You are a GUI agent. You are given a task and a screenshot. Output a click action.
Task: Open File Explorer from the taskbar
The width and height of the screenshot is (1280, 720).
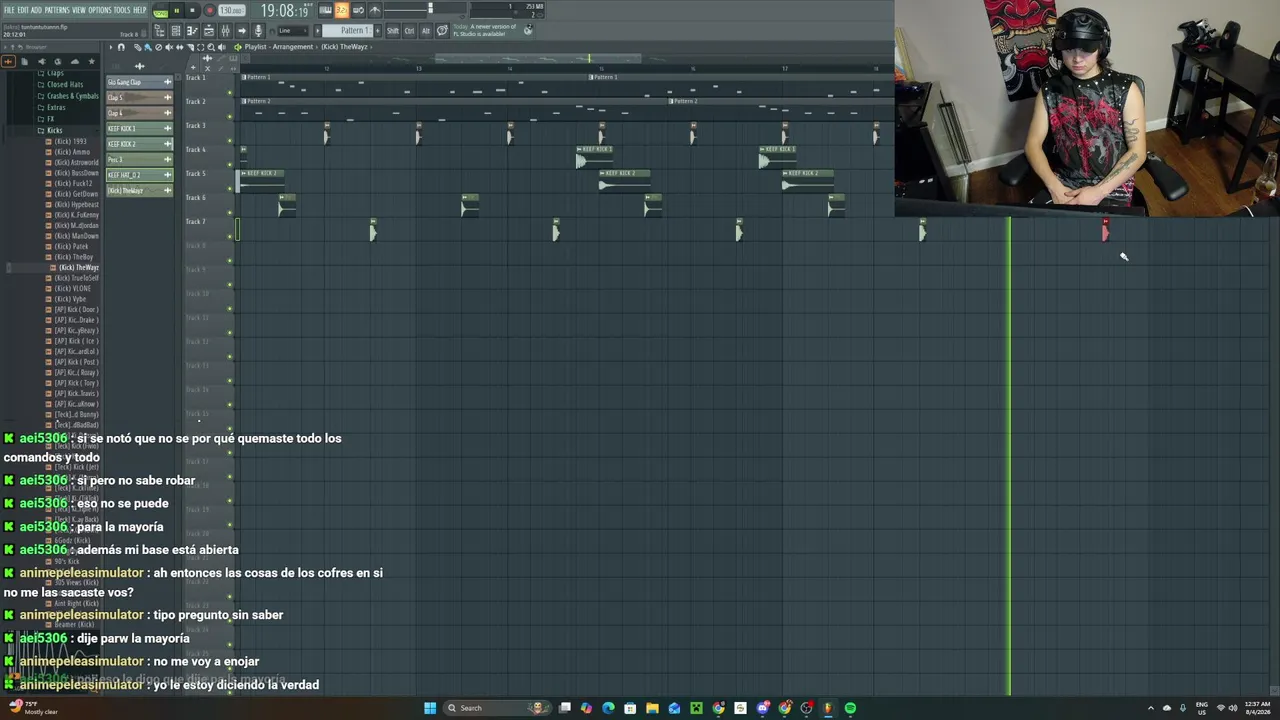[x=652, y=708]
